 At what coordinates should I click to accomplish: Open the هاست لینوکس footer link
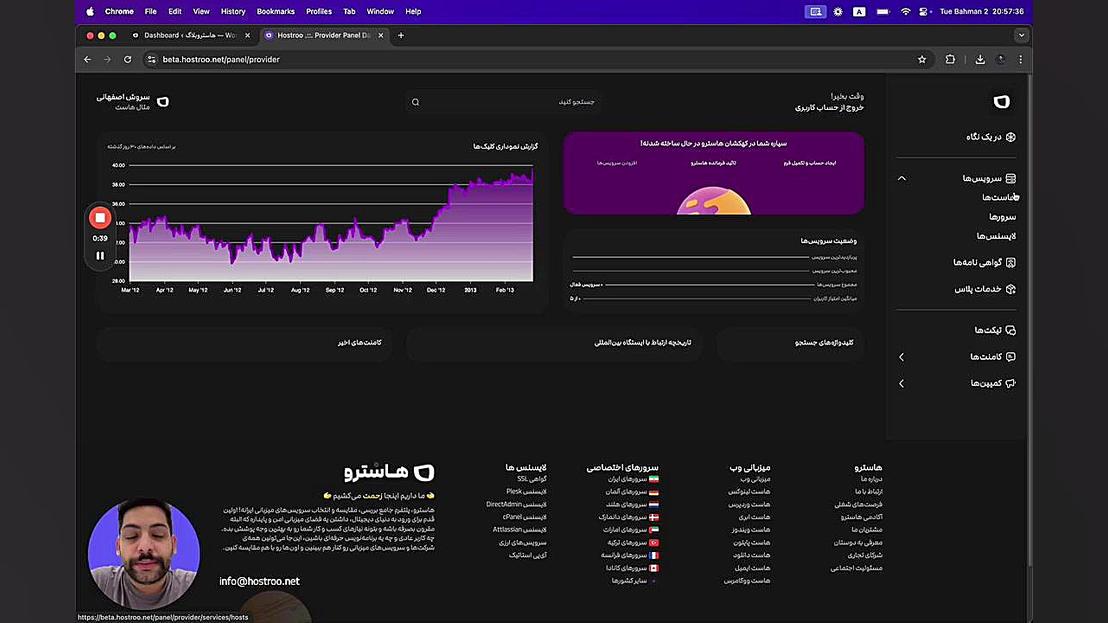pos(749,492)
